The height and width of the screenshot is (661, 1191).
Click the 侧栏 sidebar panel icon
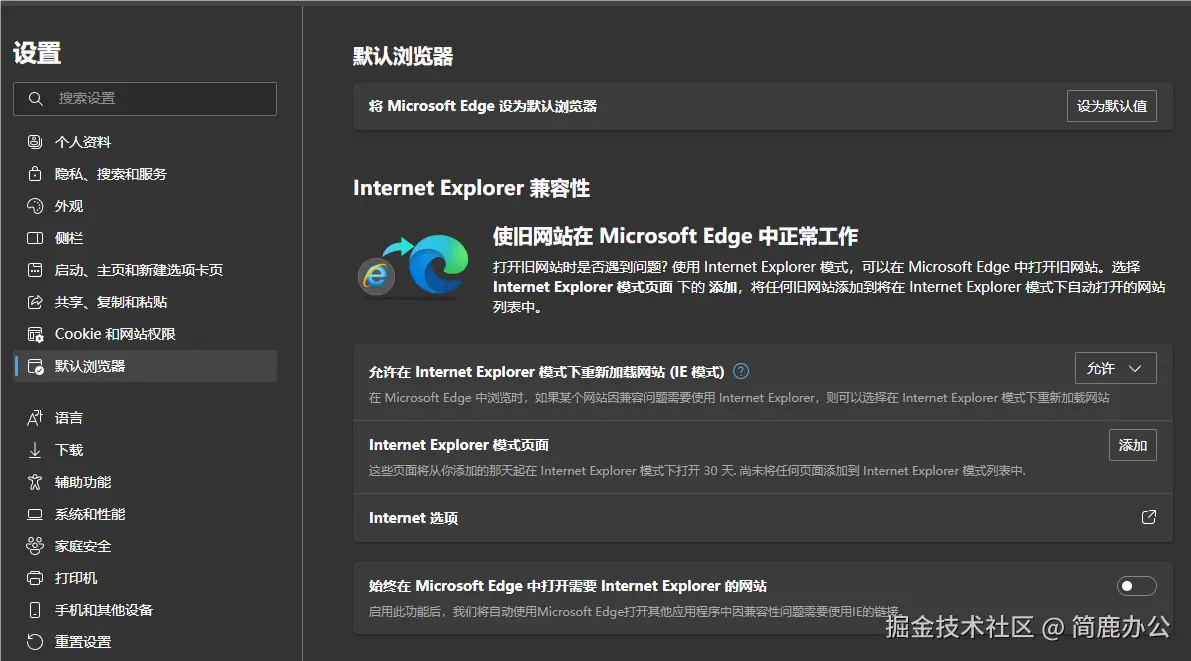pos(35,238)
